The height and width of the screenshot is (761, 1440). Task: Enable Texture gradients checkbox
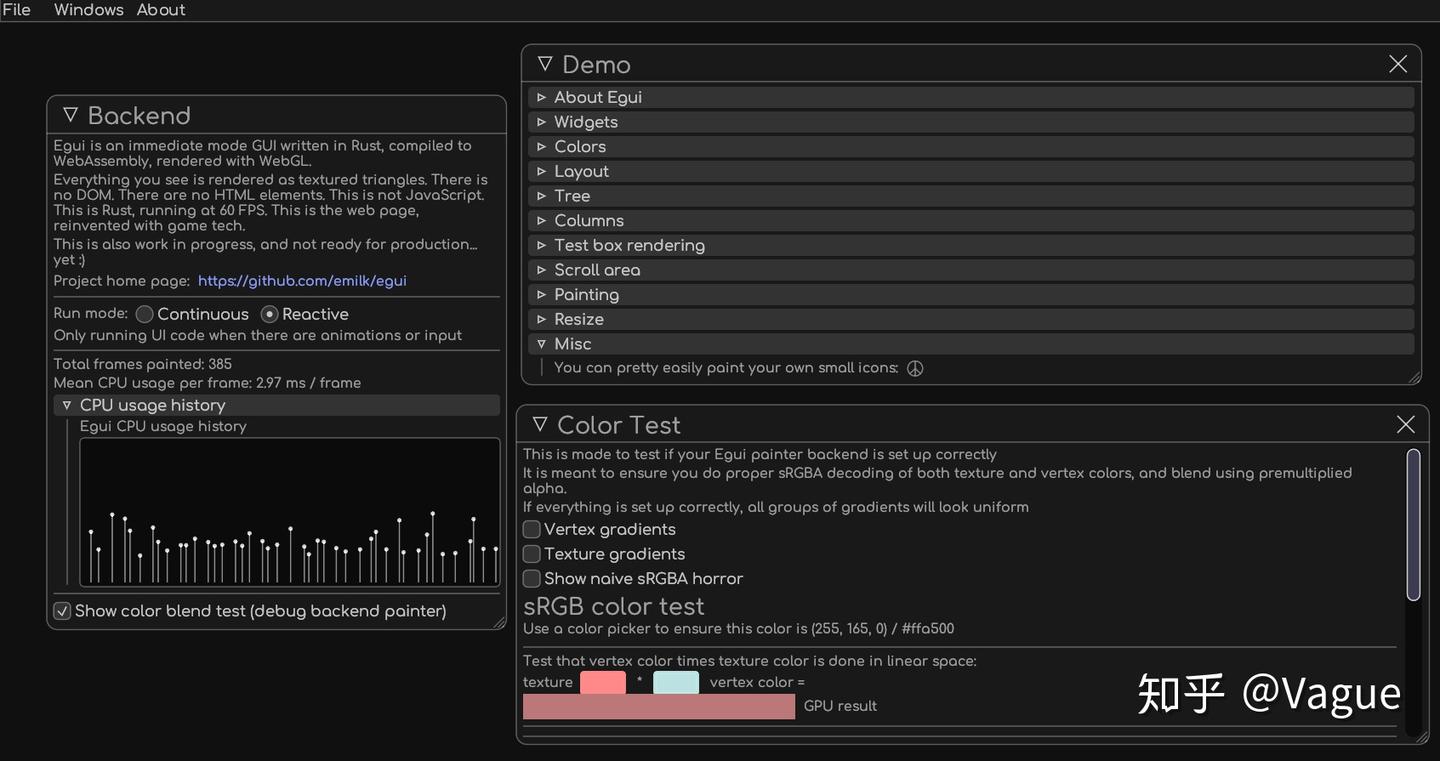(532, 554)
